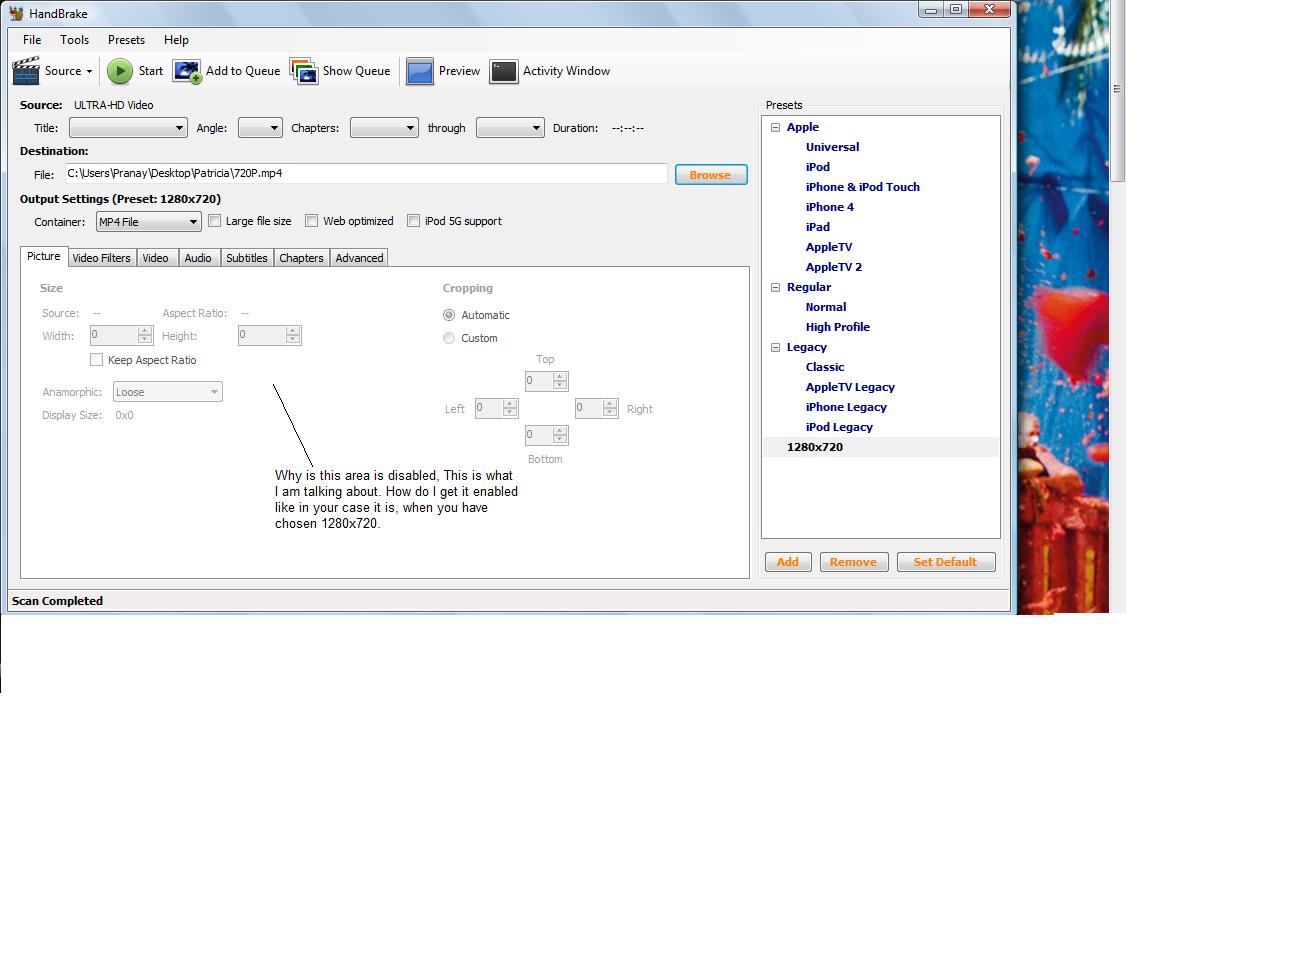Collapse the Apple presets group
Viewport: 1296px width, 972px height.
775,127
